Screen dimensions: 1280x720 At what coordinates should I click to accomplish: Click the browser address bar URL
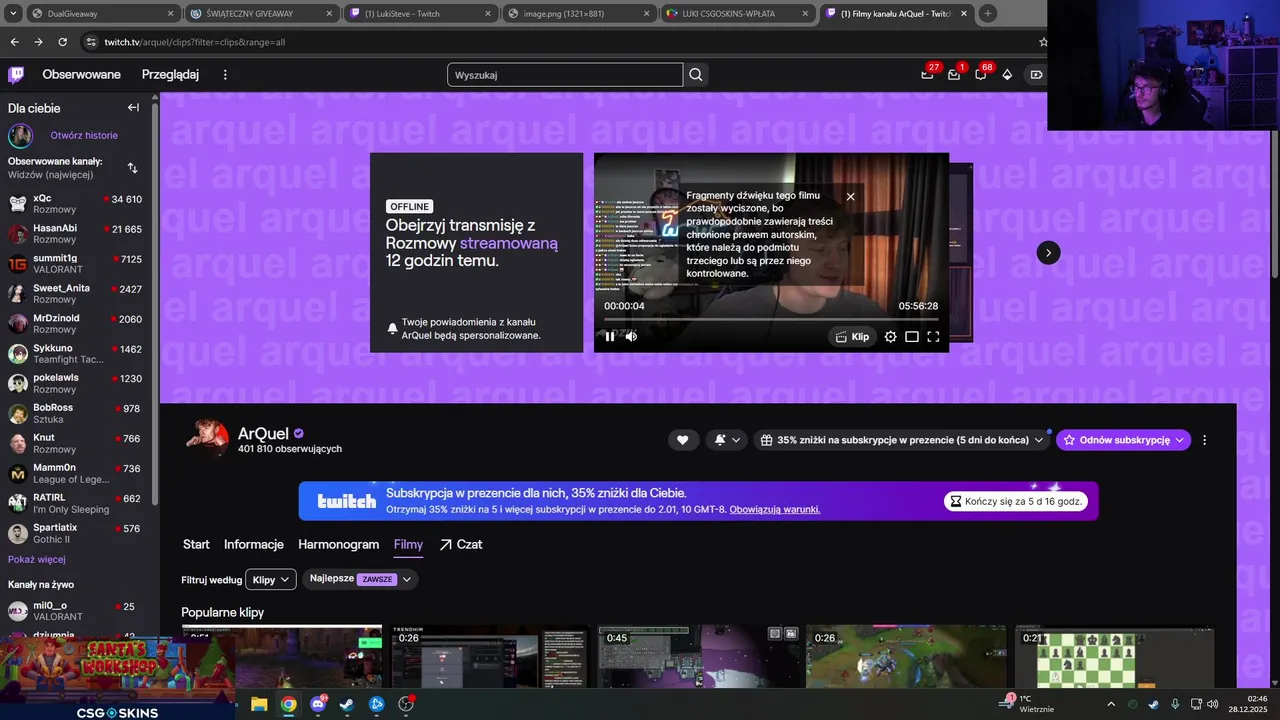(195, 42)
